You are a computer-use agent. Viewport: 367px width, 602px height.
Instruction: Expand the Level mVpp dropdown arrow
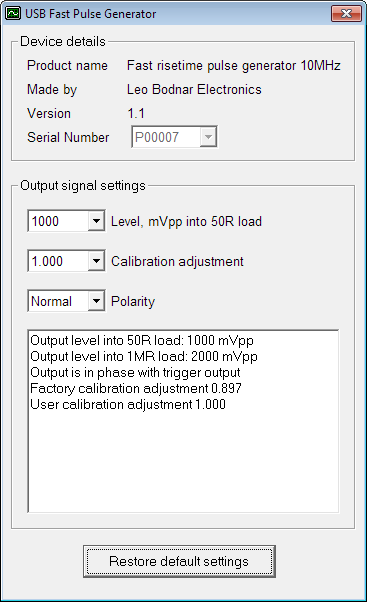point(96,221)
